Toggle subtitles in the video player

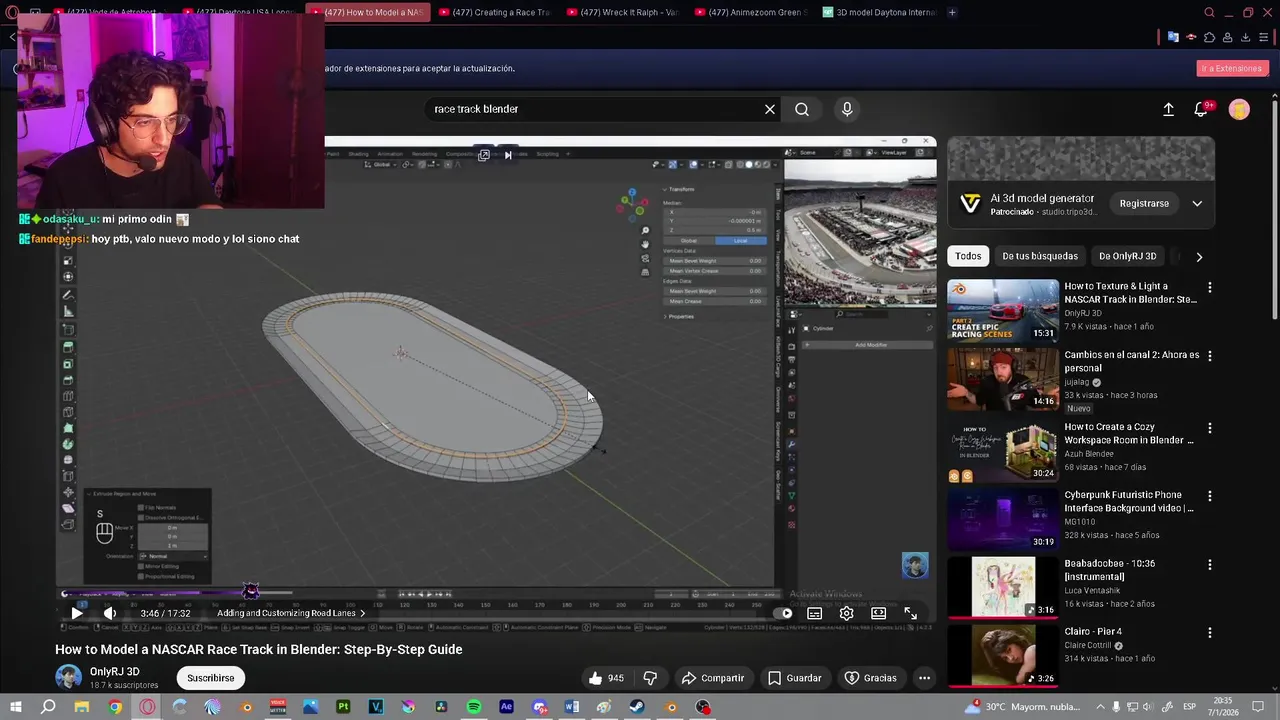(815, 613)
